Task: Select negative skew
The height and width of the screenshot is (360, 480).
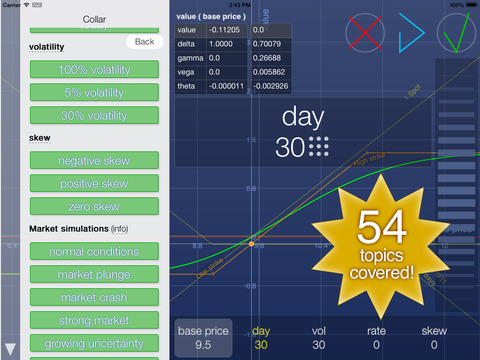Action: 94,161
